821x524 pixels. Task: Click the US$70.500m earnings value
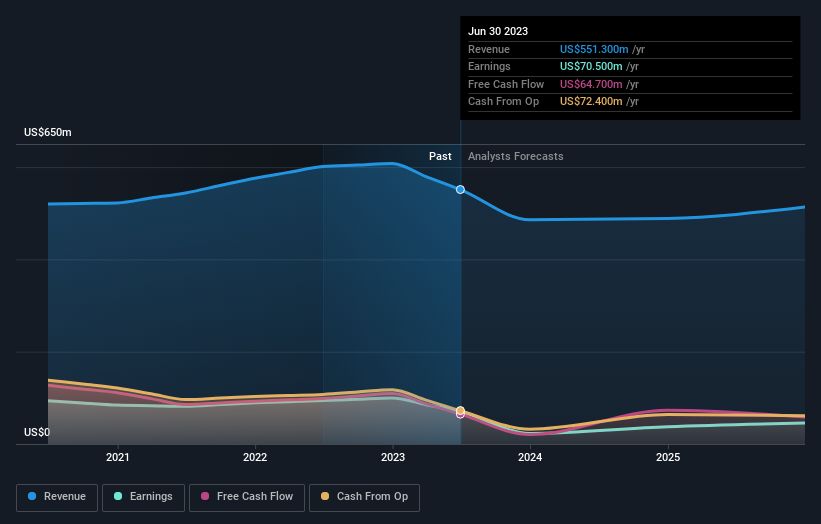(591, 66)
